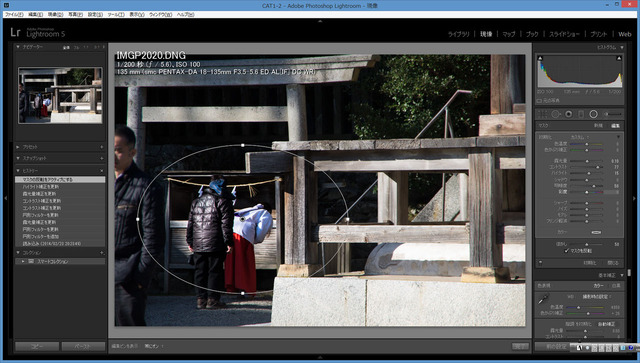Expand the プリセット panel
Image resolution: width=640 pixels, height=363 pixels.
click(18, 147)
